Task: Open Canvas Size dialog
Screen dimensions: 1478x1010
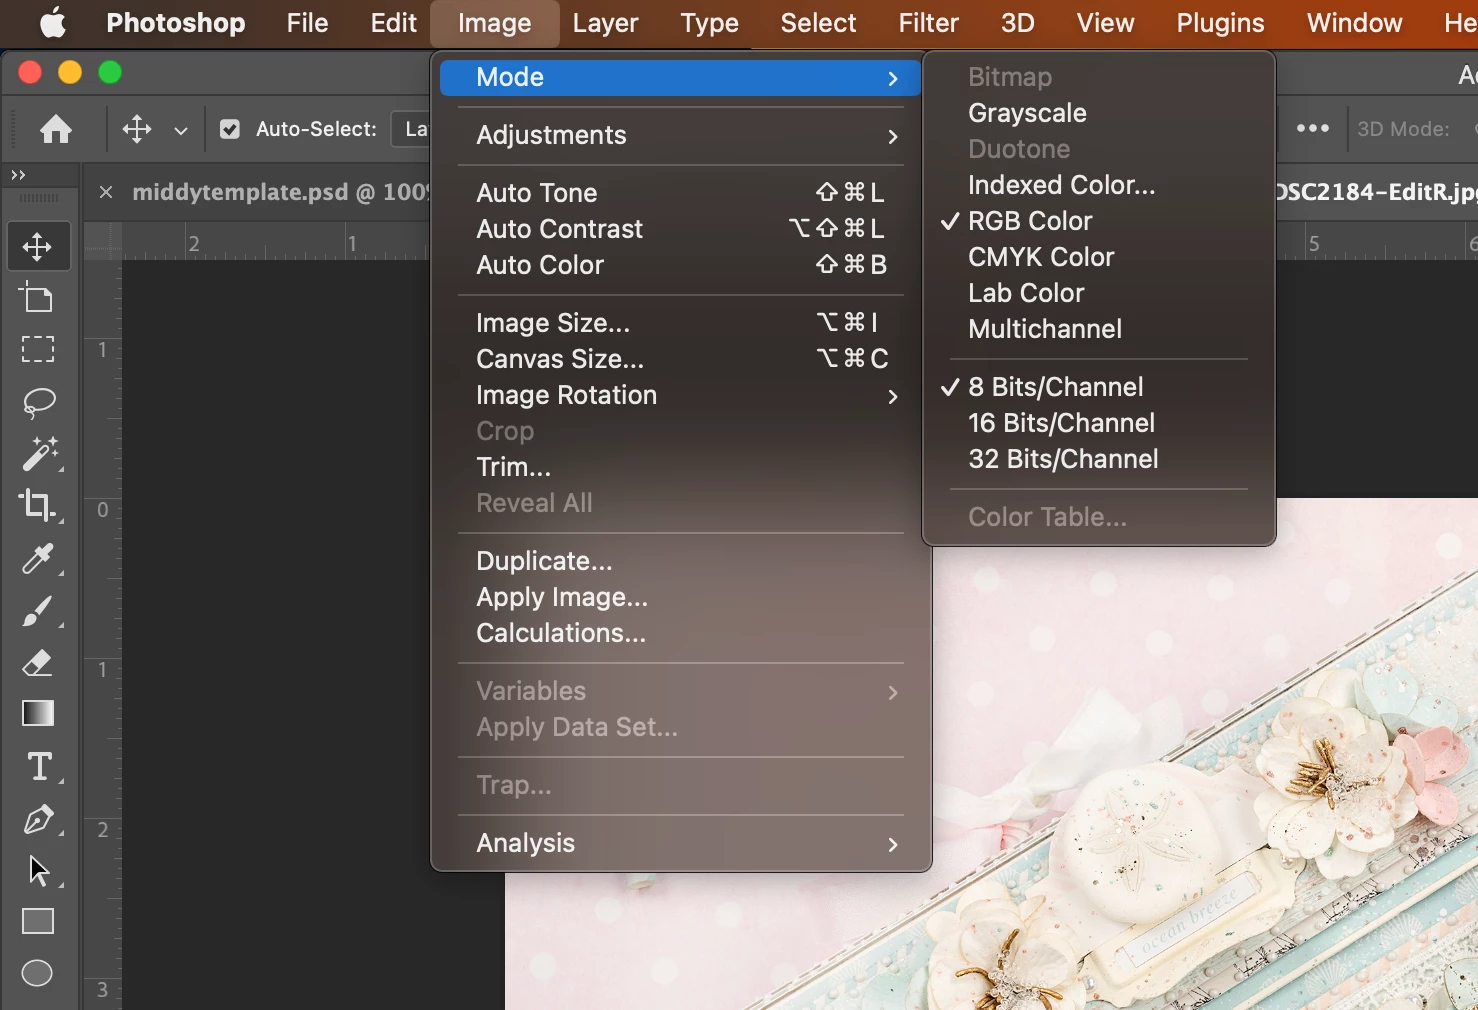Action: pos(680,359)
